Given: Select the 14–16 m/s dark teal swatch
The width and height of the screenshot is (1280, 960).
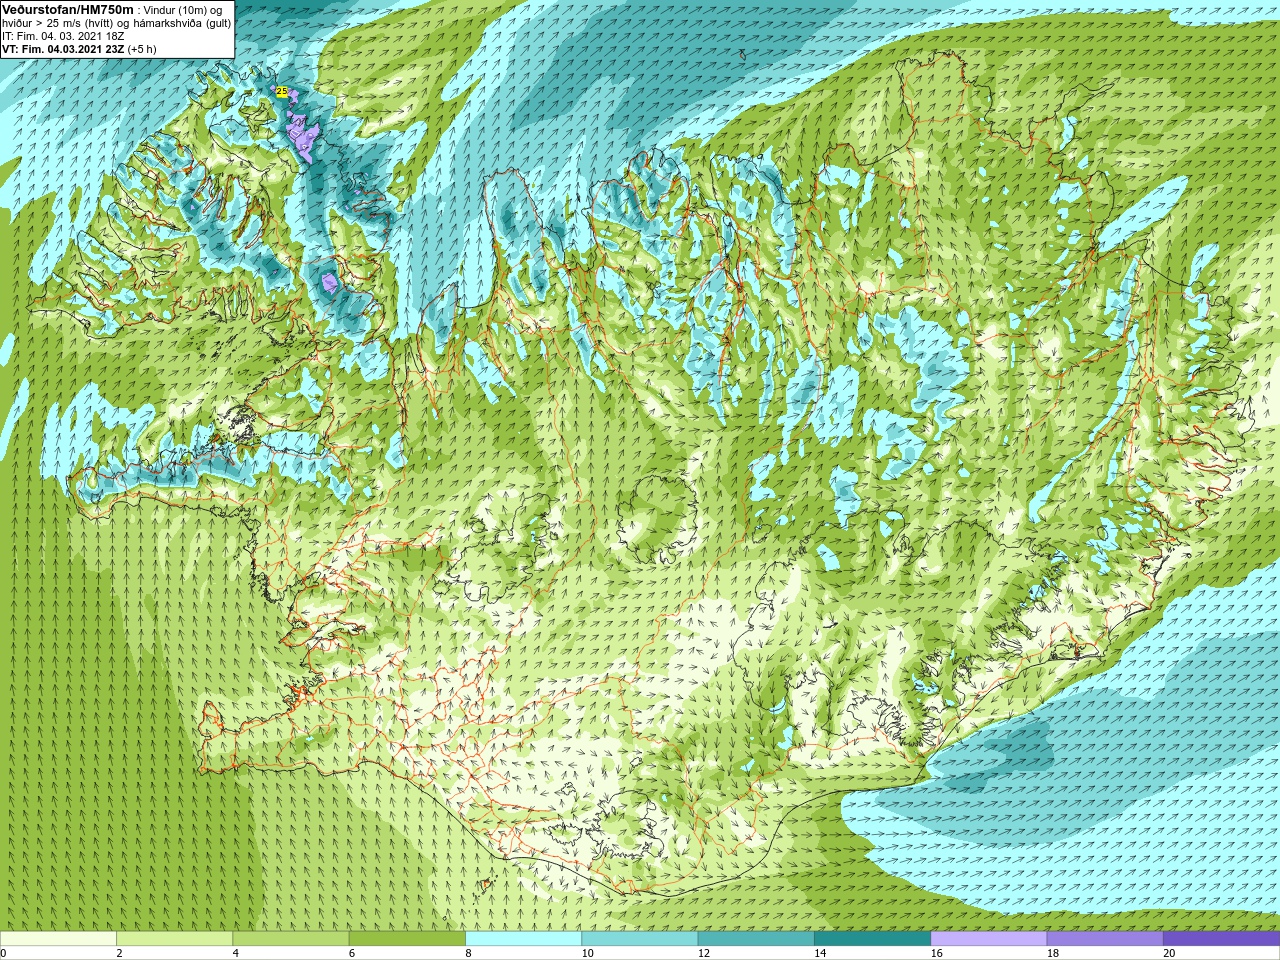Looking at the screenshot, I should pos(872,939).
